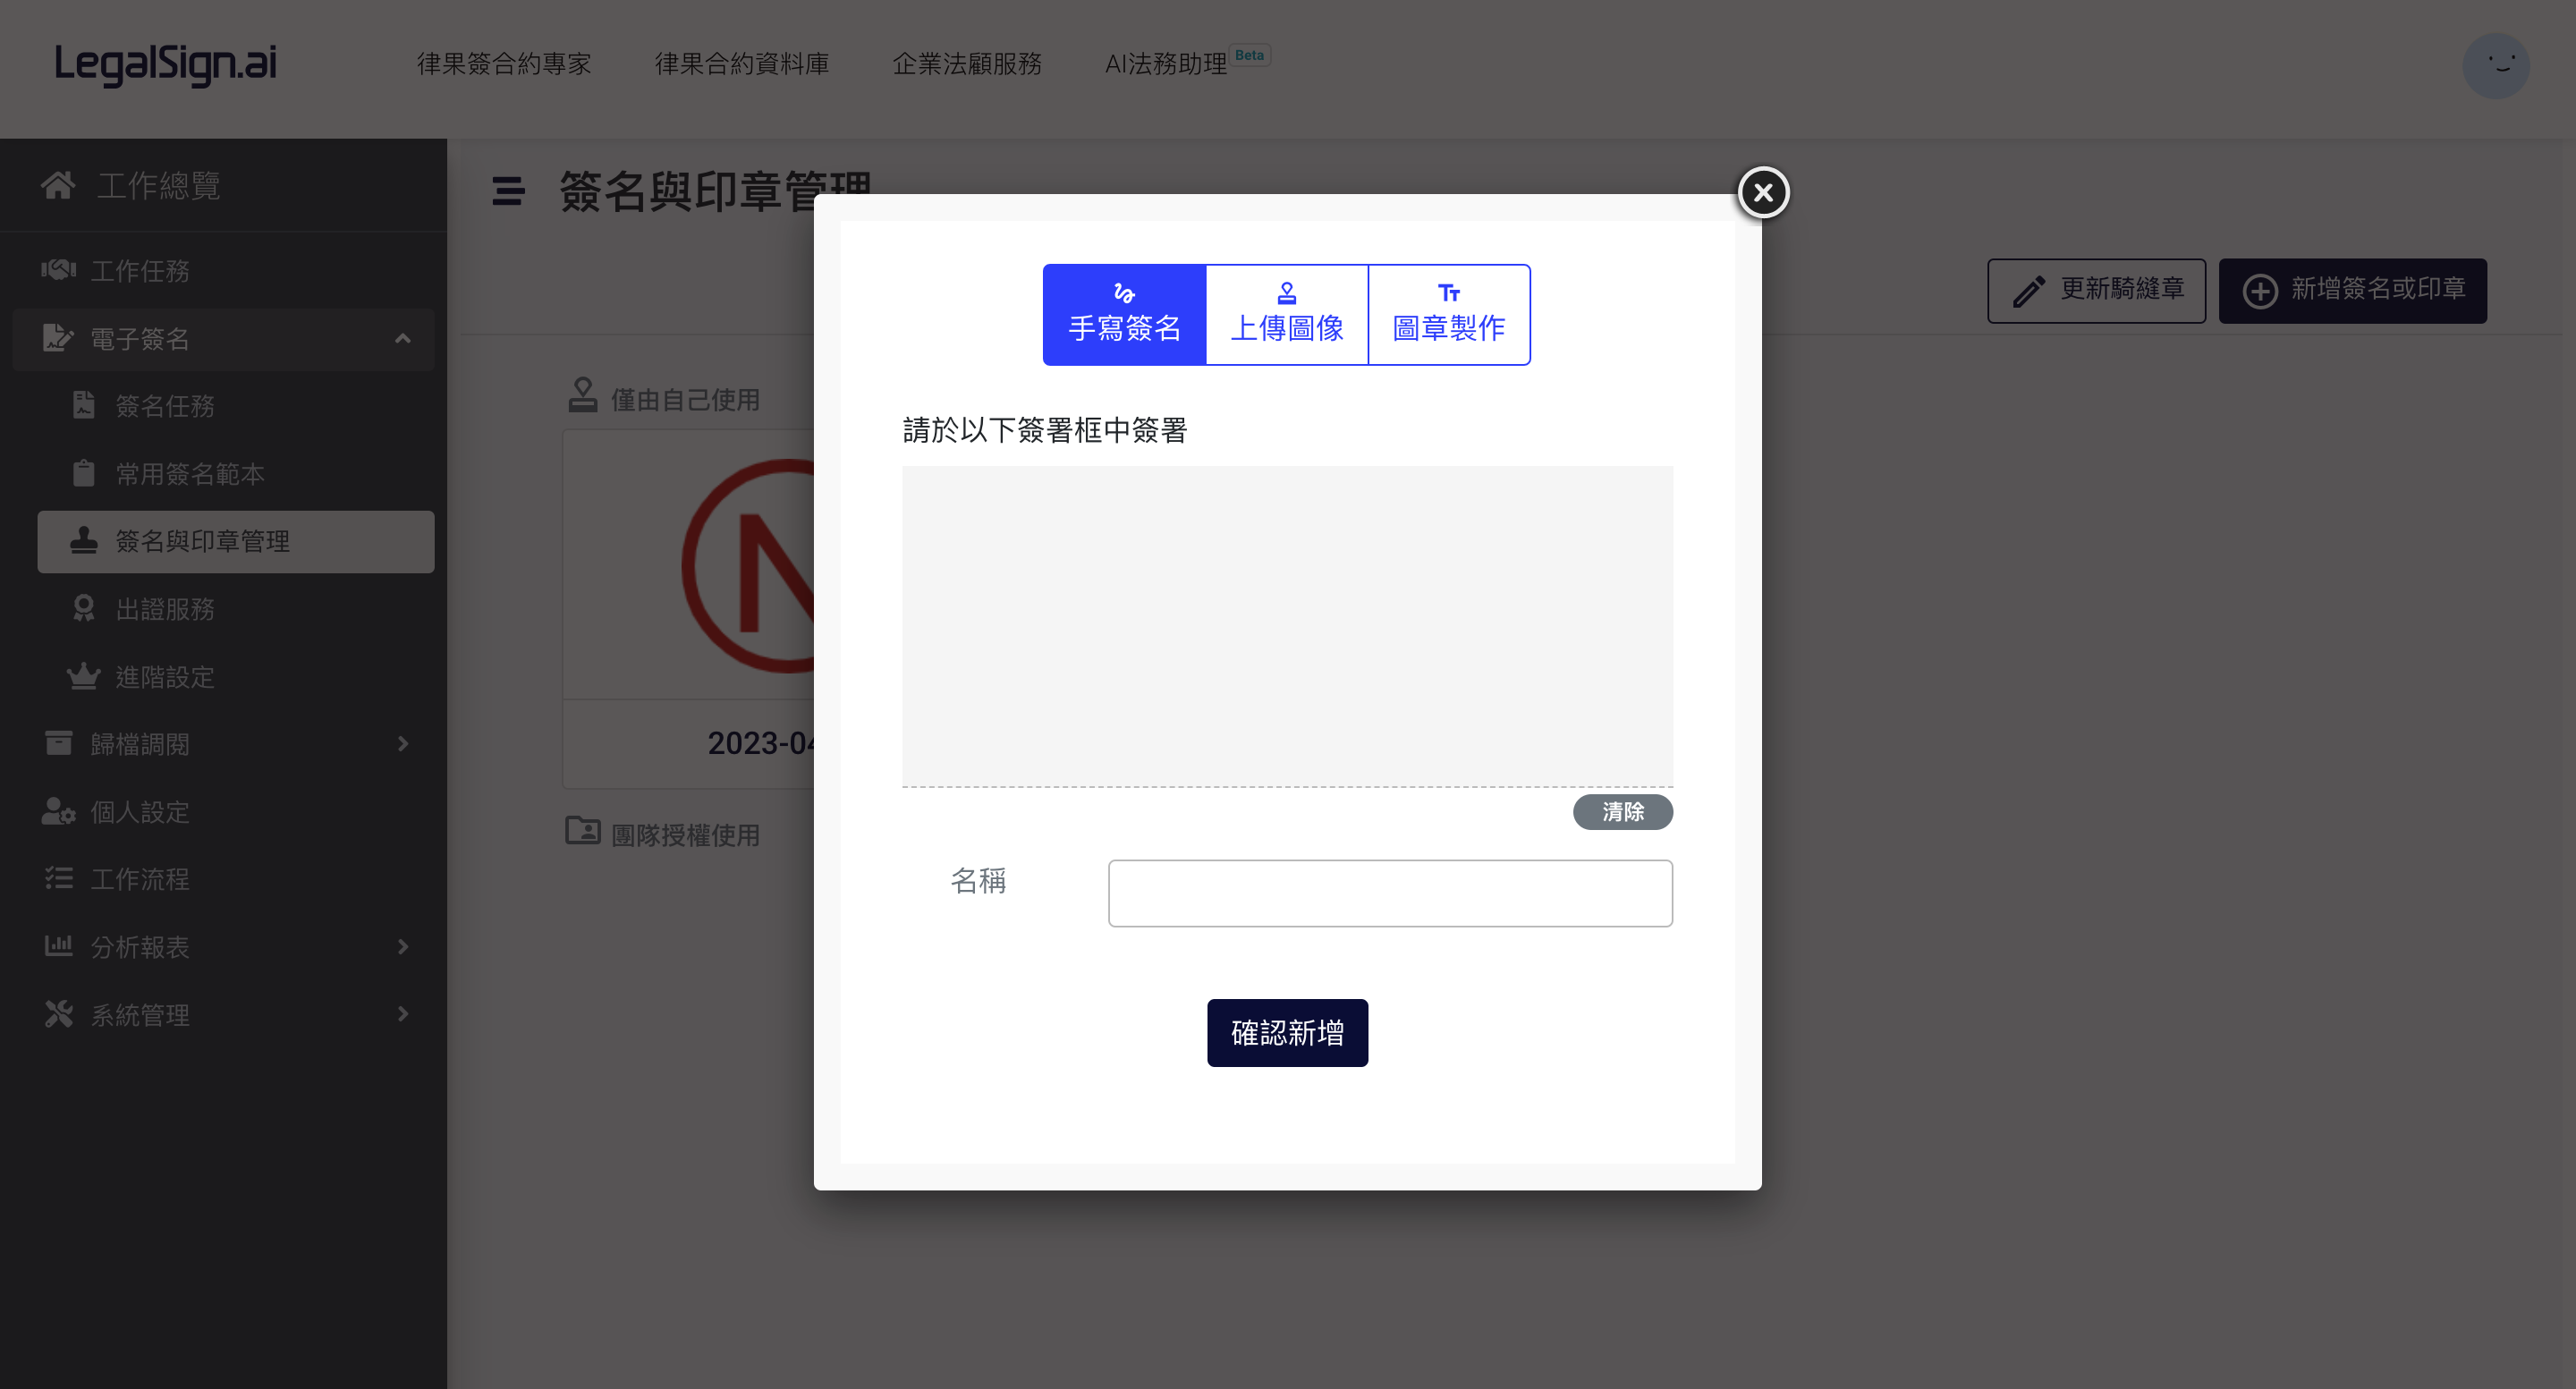Click the pencil icon on 更新騎縫章

tap(2029, 291)
